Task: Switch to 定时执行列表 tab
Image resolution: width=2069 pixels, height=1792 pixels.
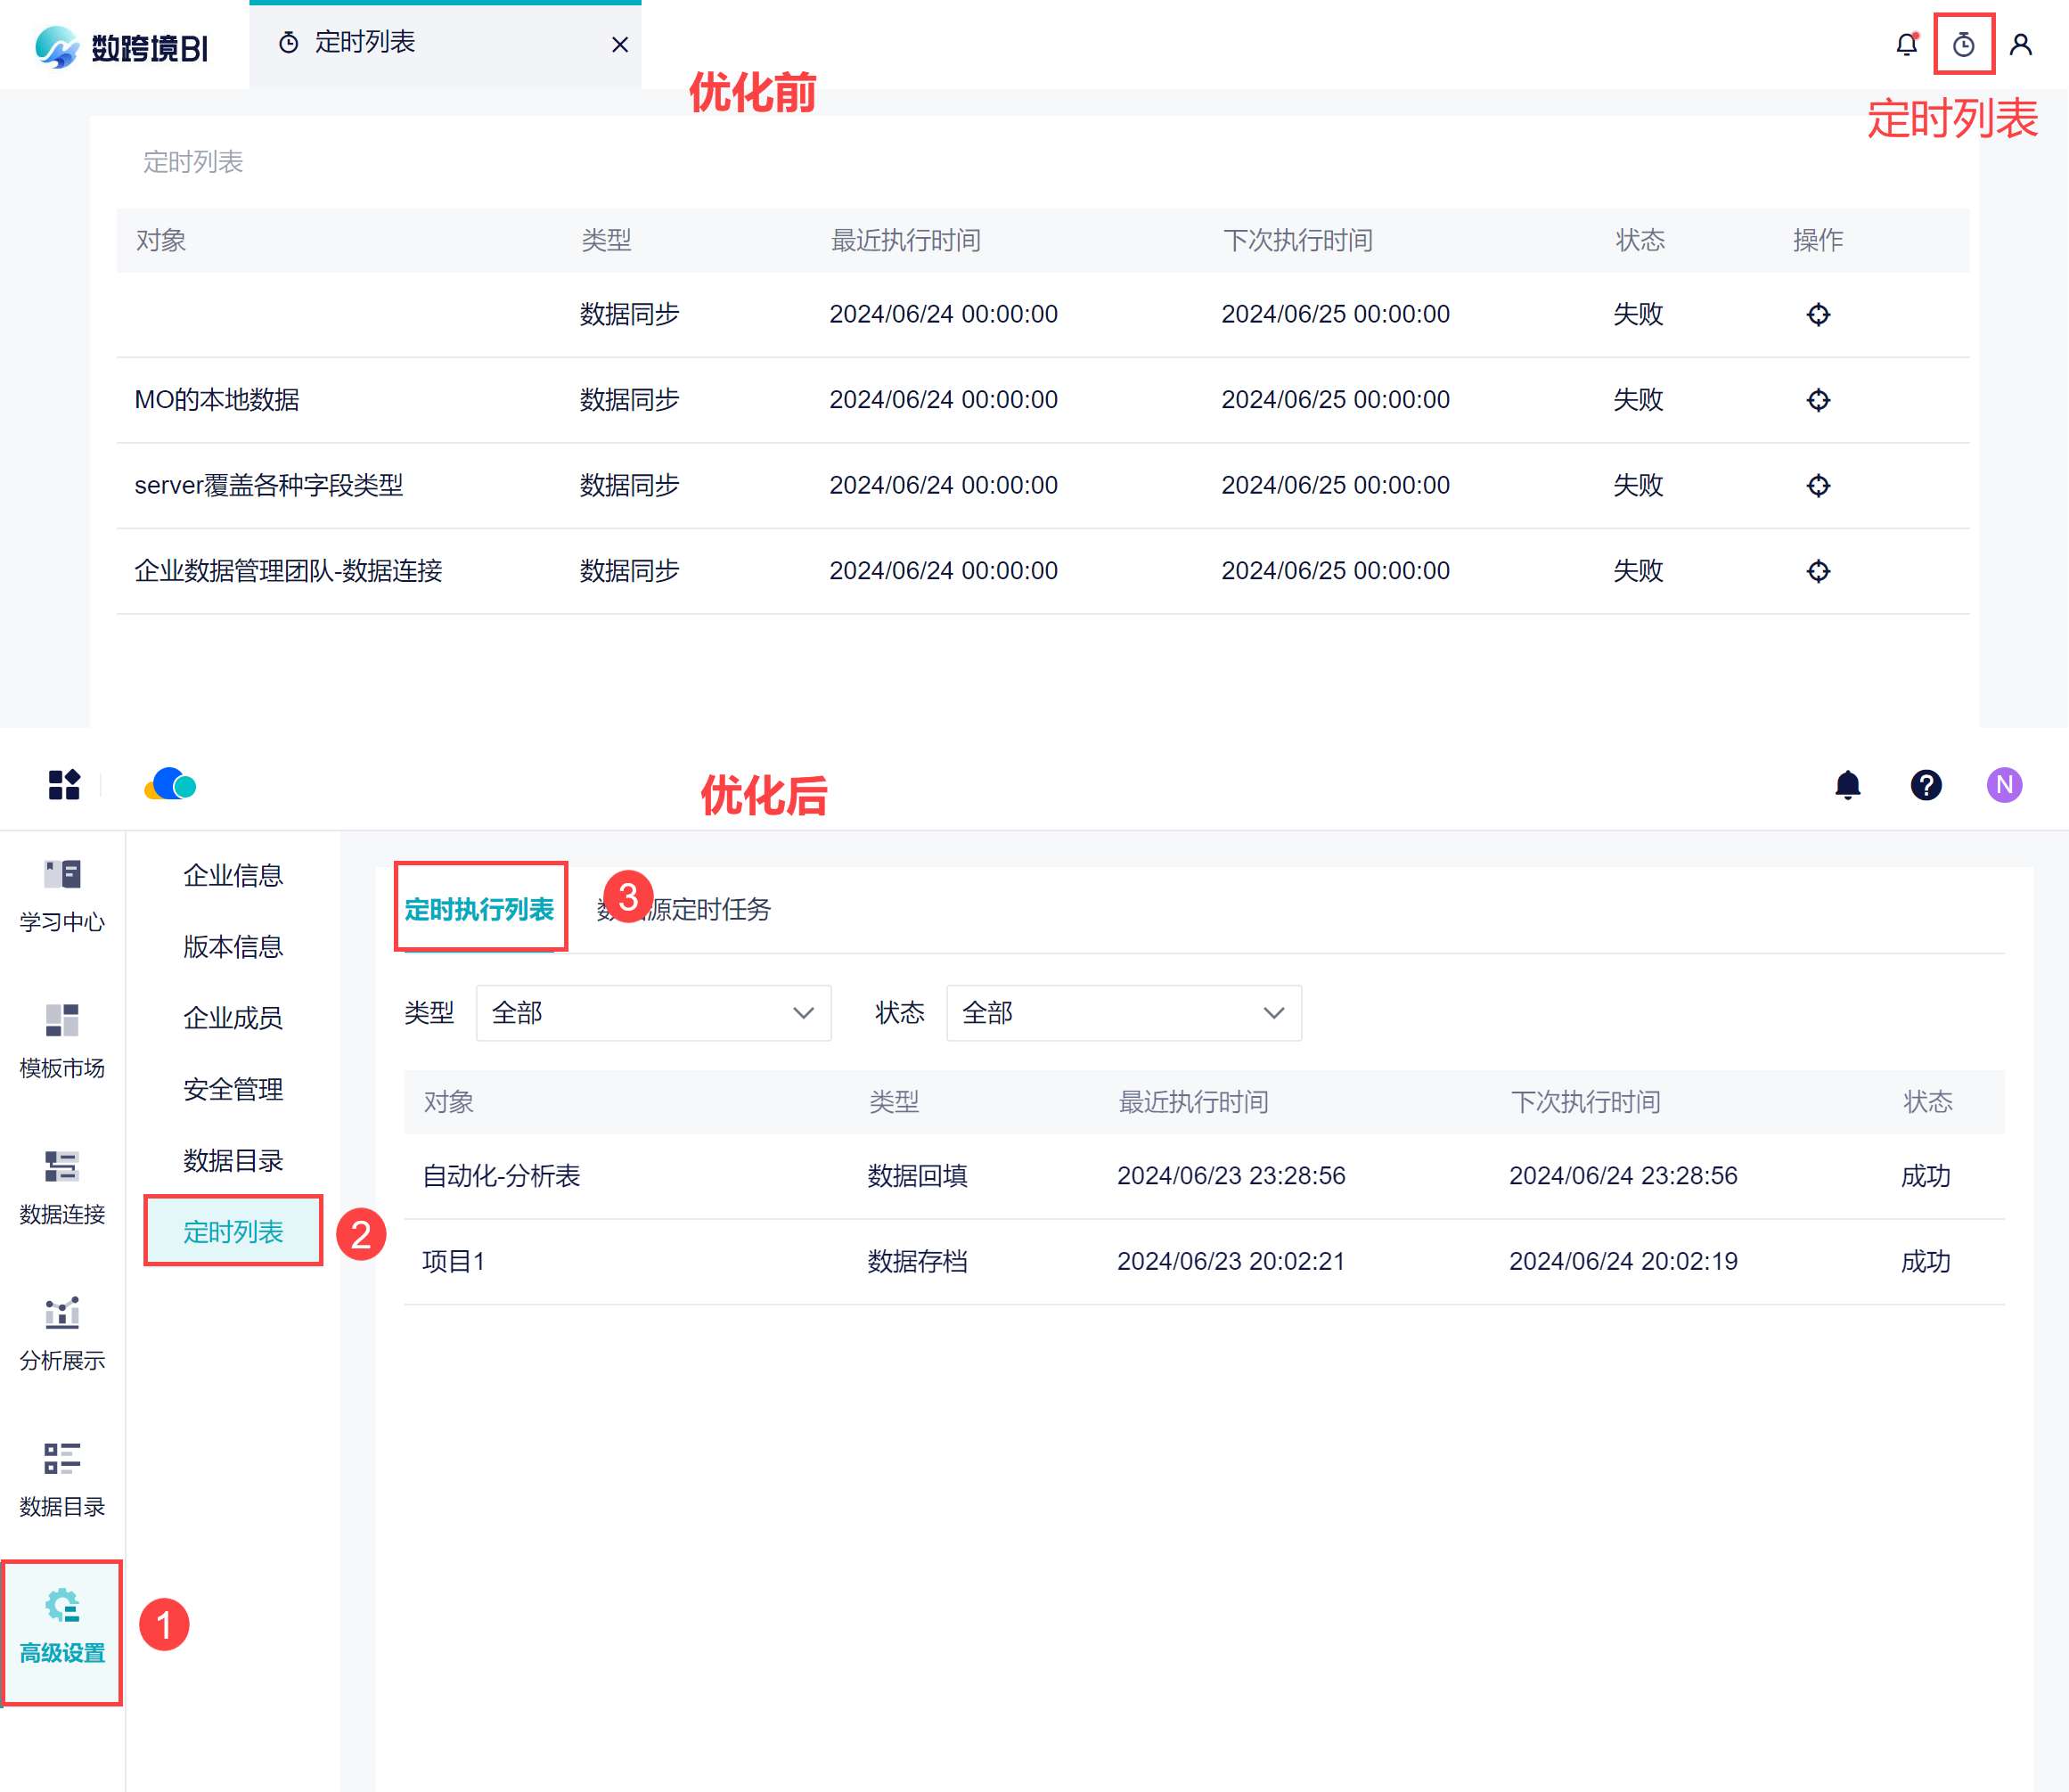Action: coord(479,909)
